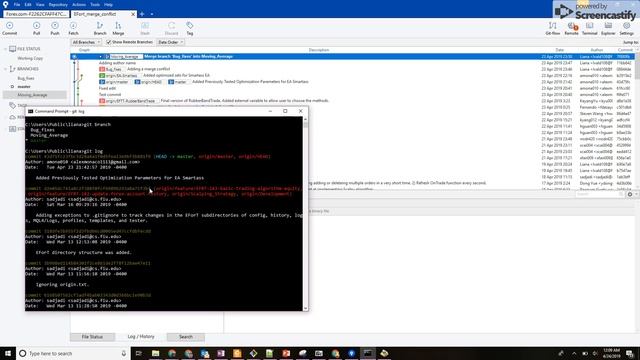Open the Merge tool
This screenshot has width=640, height=360.
pos(118,29)
